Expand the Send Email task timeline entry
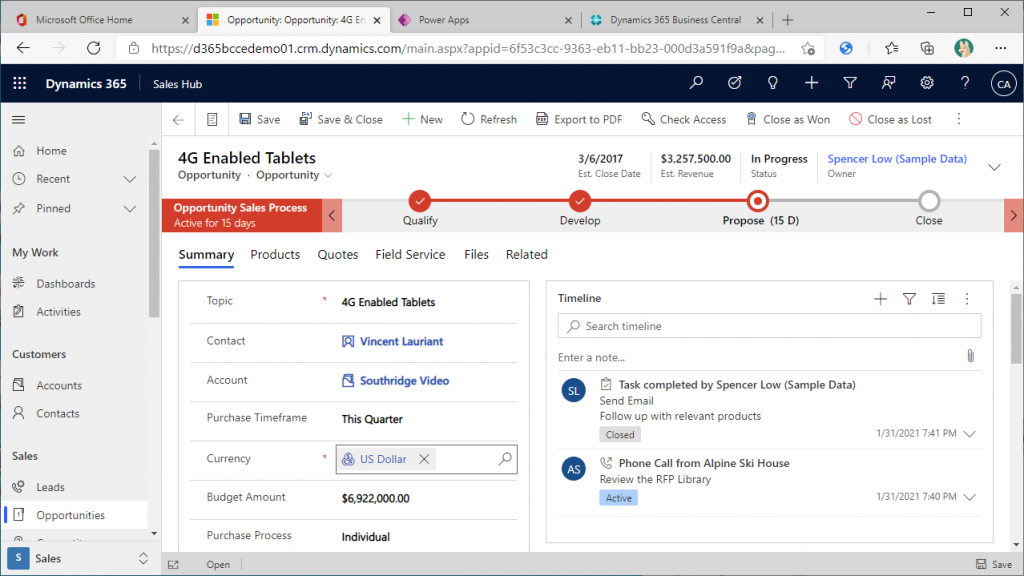Image resolution: width=1024 pixels, height=576 pixels. pos(970,434)
